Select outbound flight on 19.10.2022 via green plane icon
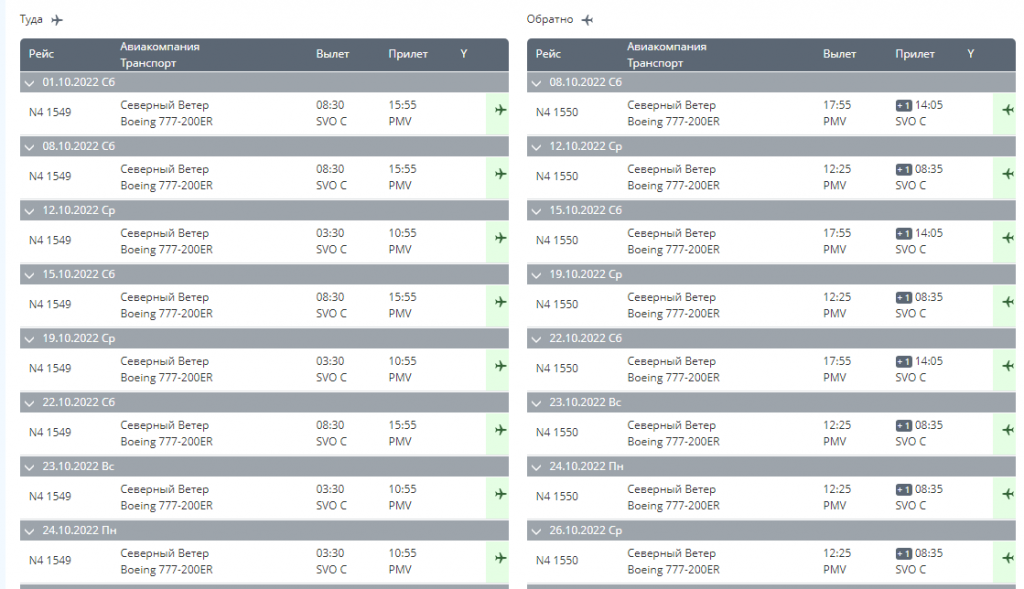Viewport: 1024px width, 589px height. coord(500,366)
